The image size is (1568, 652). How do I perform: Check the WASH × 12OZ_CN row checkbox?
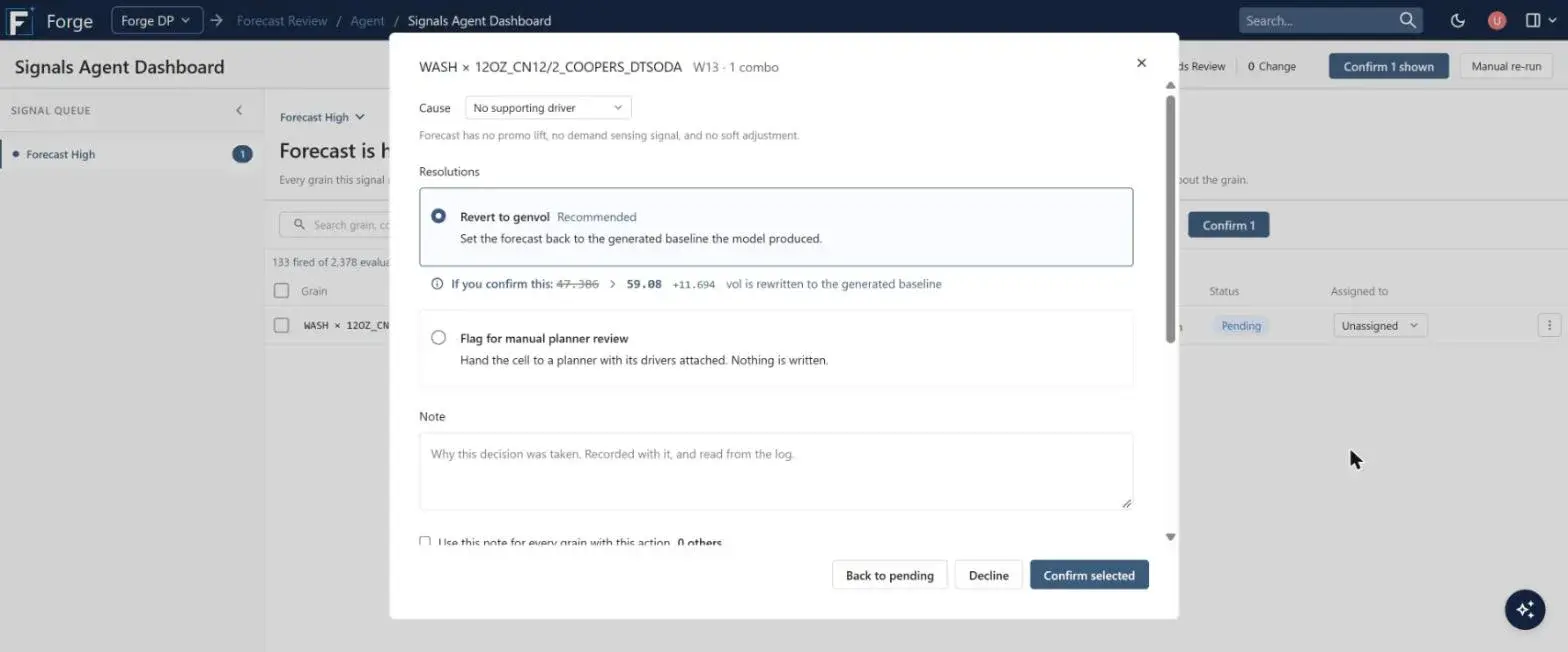(x=282, y=325)
